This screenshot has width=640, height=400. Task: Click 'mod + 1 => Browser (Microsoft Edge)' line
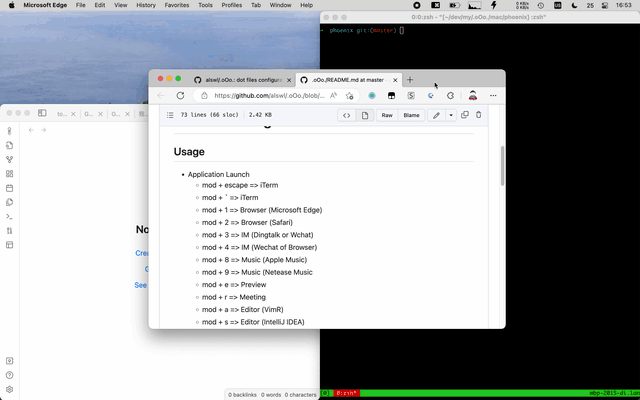coord(262,210)
